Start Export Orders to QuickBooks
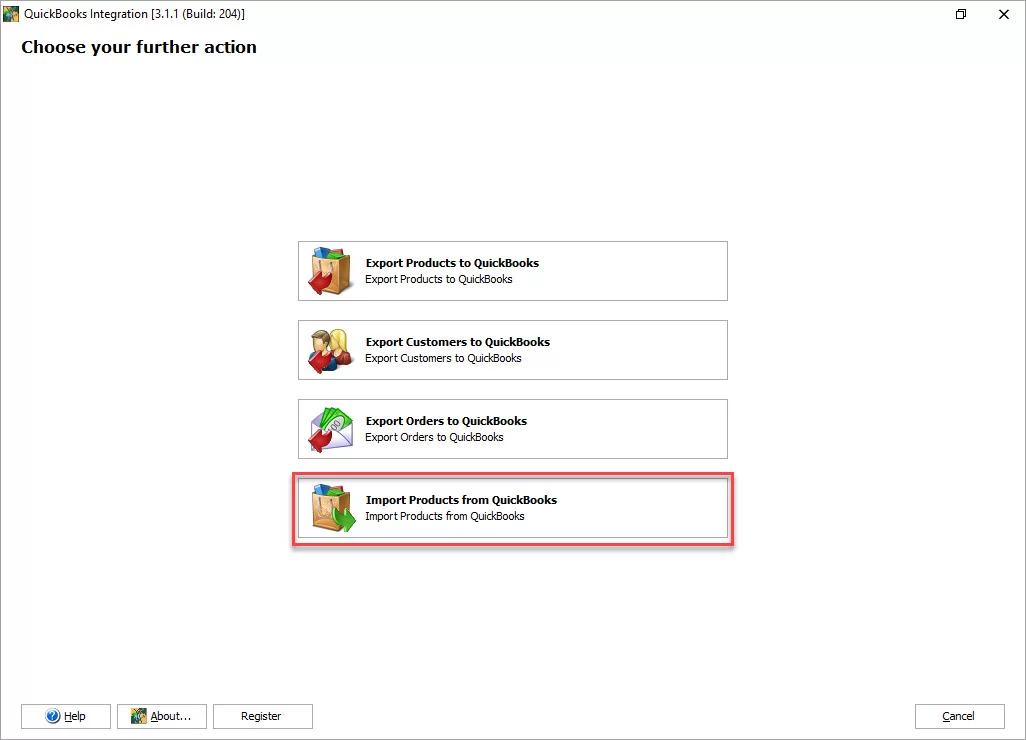 (512, 429)
